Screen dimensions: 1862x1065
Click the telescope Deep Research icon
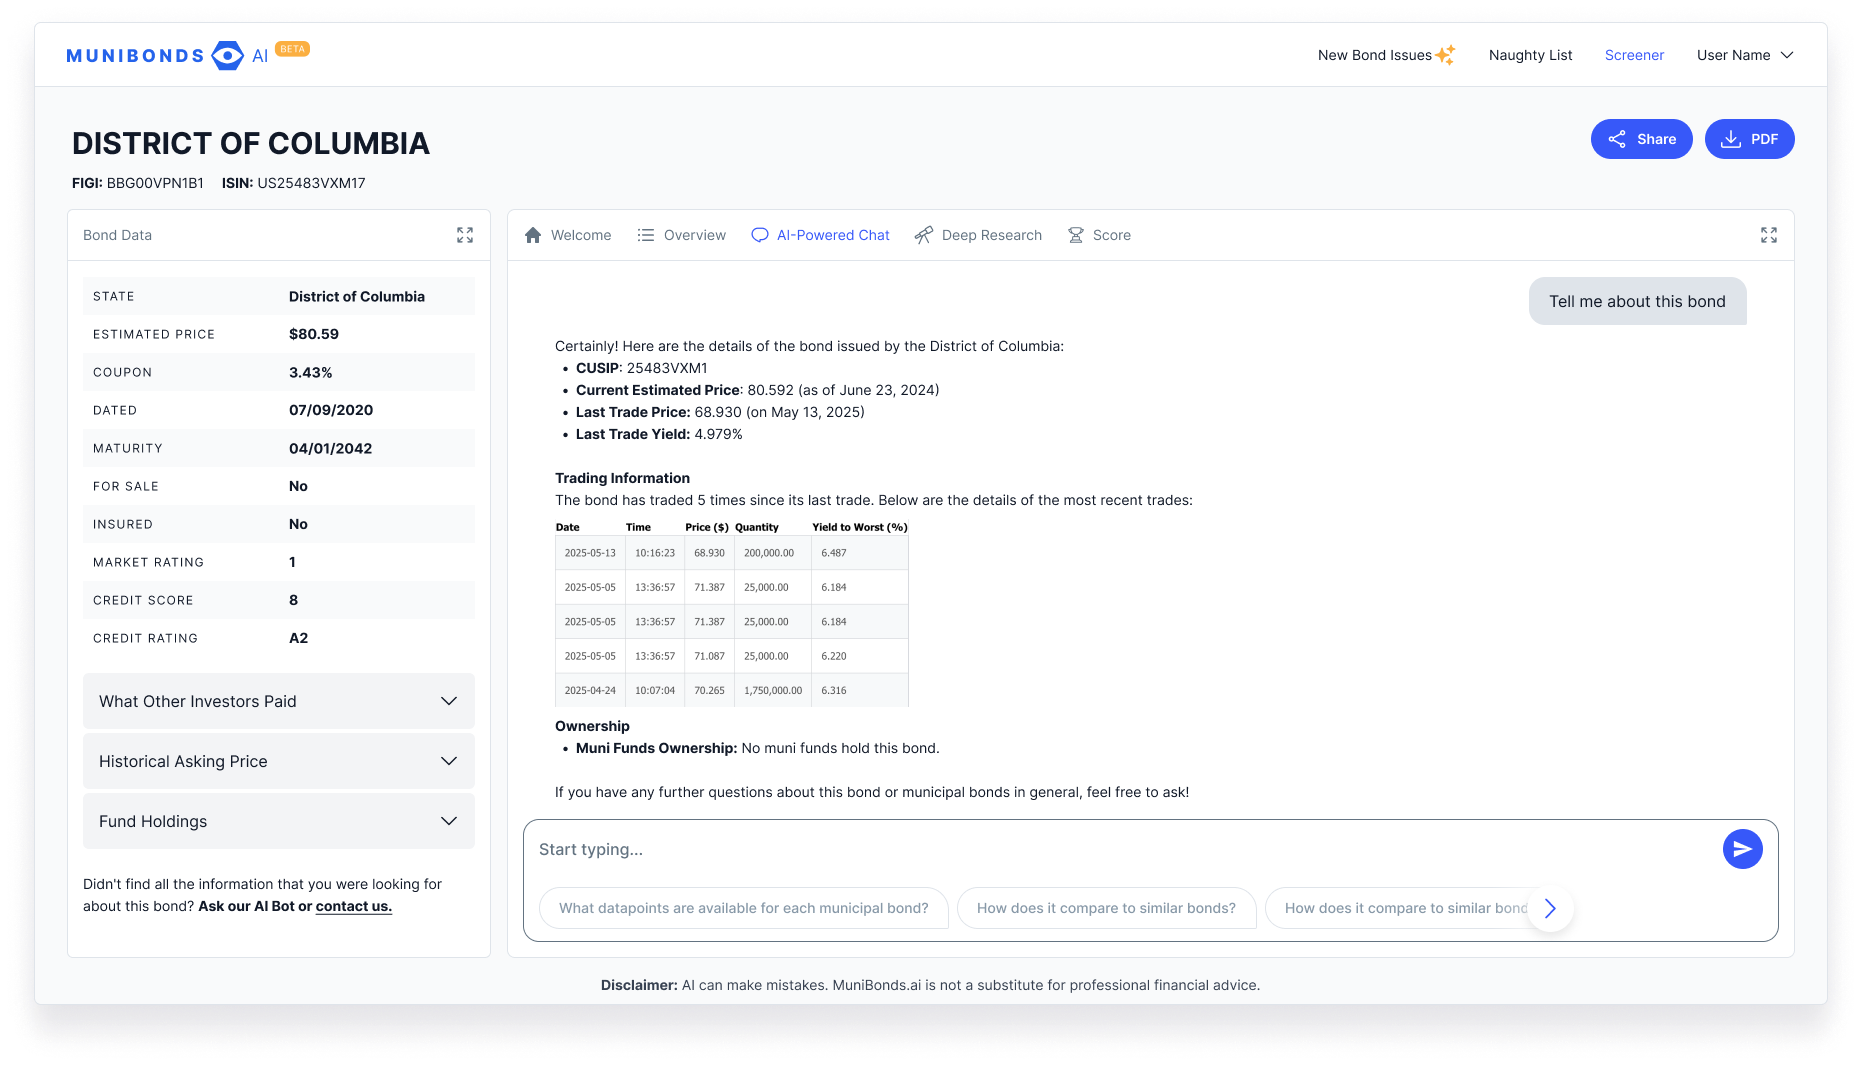[x=924, y=235]
